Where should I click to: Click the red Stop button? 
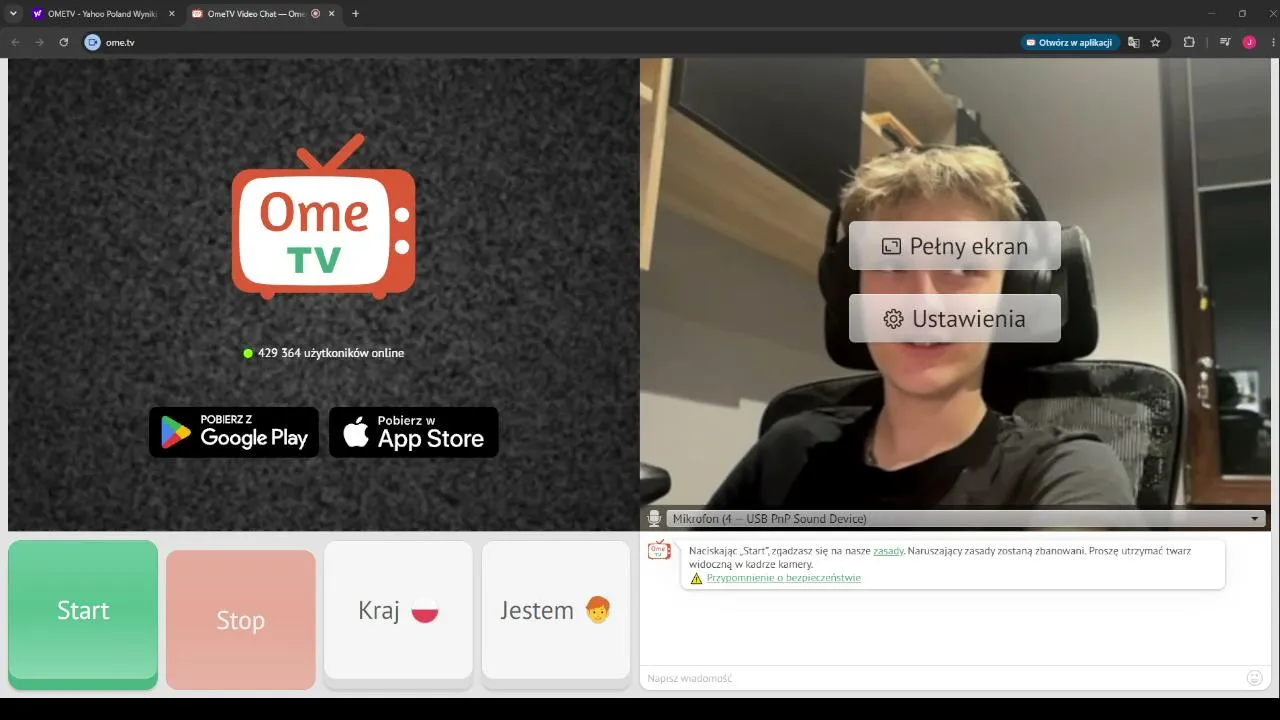pyautogui.click(x=241, y=619)
